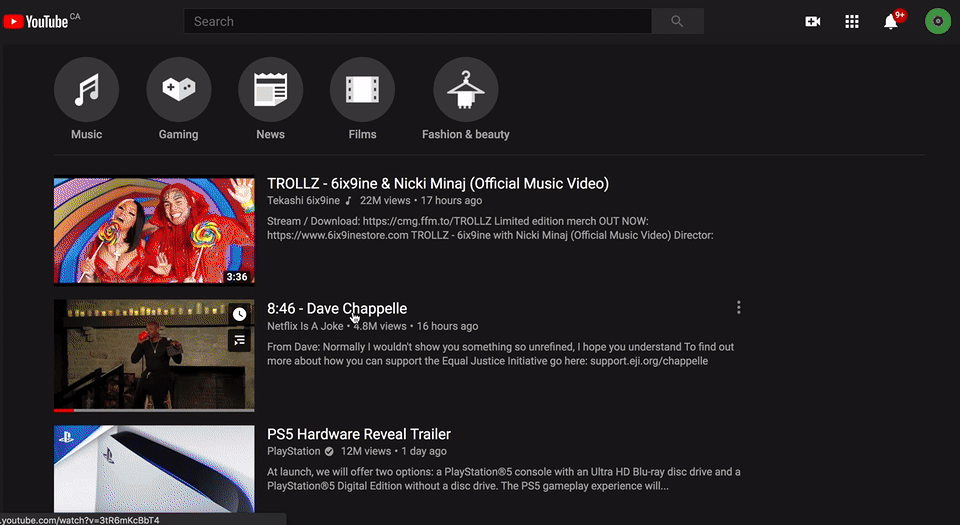Screen dimensions: 960x525
Task: Open the create video camera icon
Action: pyautogui.click(x=812, y=21)
